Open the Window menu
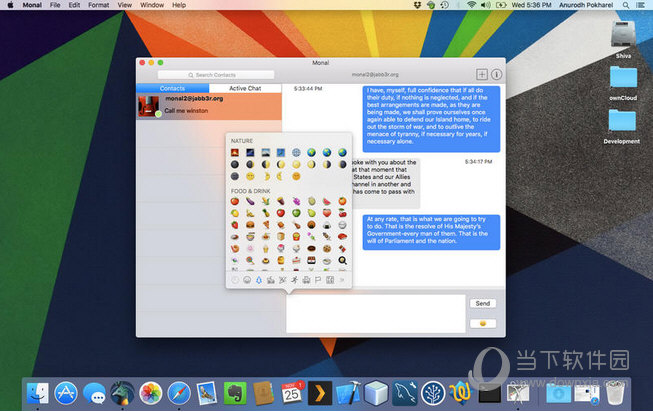The width and height of the screenshot is (653, 412). [x=152, y=5]
